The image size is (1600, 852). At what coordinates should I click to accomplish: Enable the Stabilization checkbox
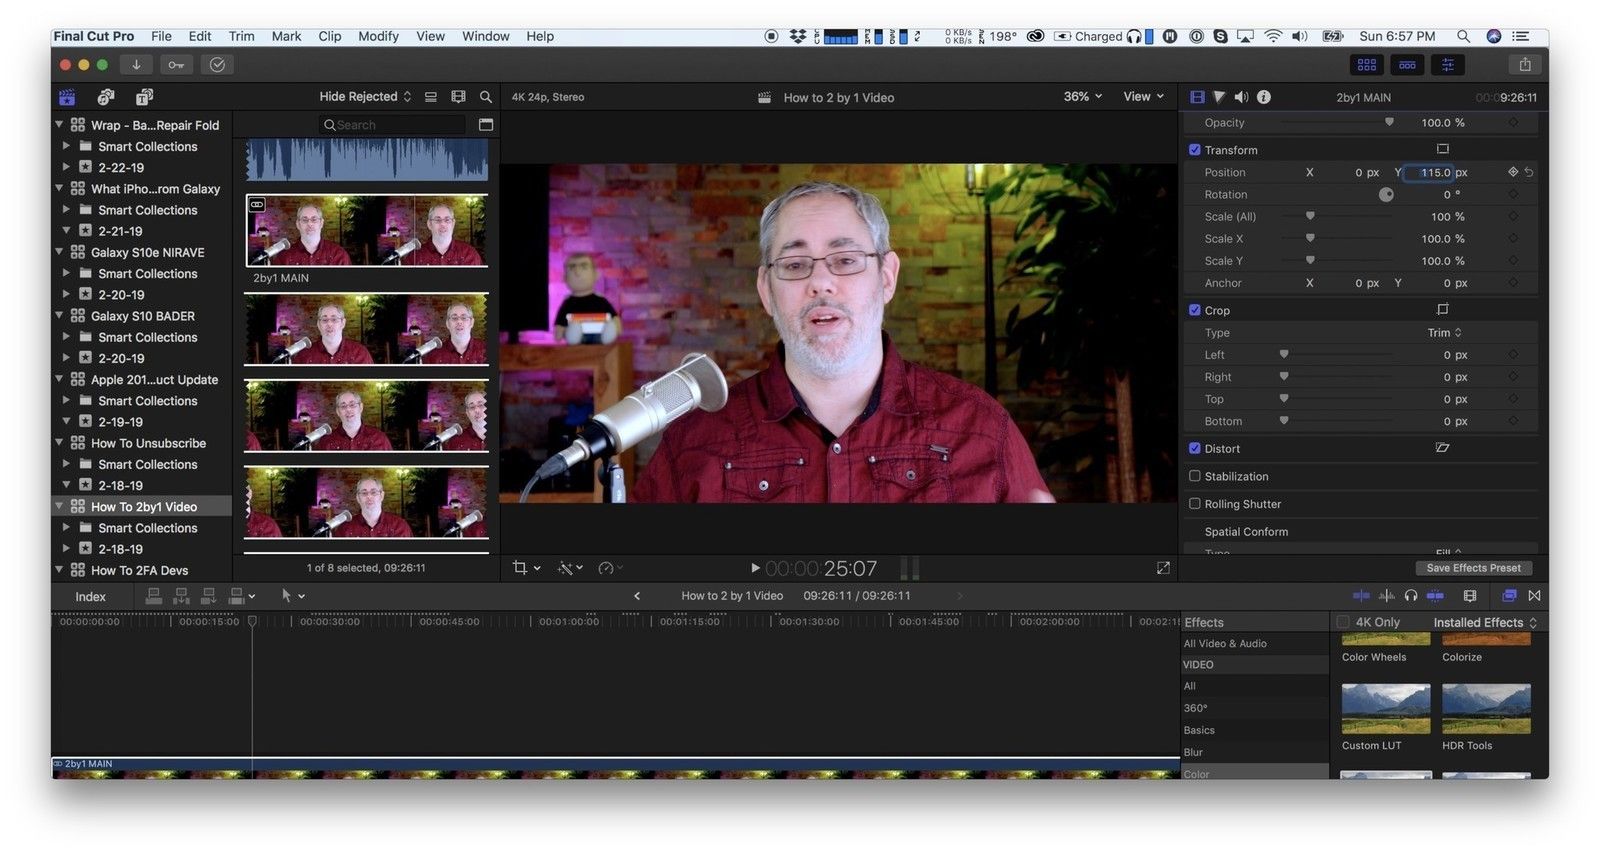(1194, 476)
